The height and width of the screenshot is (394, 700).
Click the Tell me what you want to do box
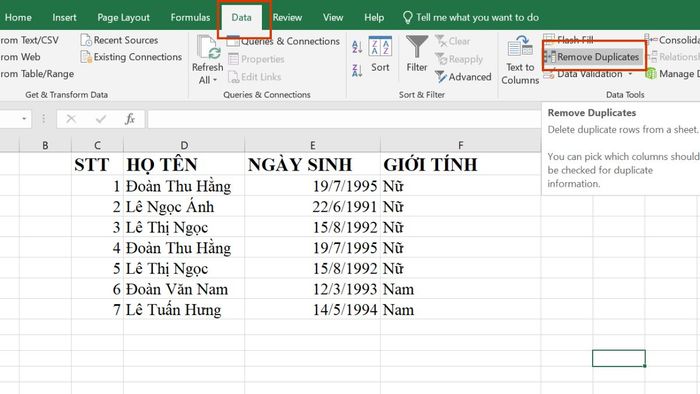[471, 17]
